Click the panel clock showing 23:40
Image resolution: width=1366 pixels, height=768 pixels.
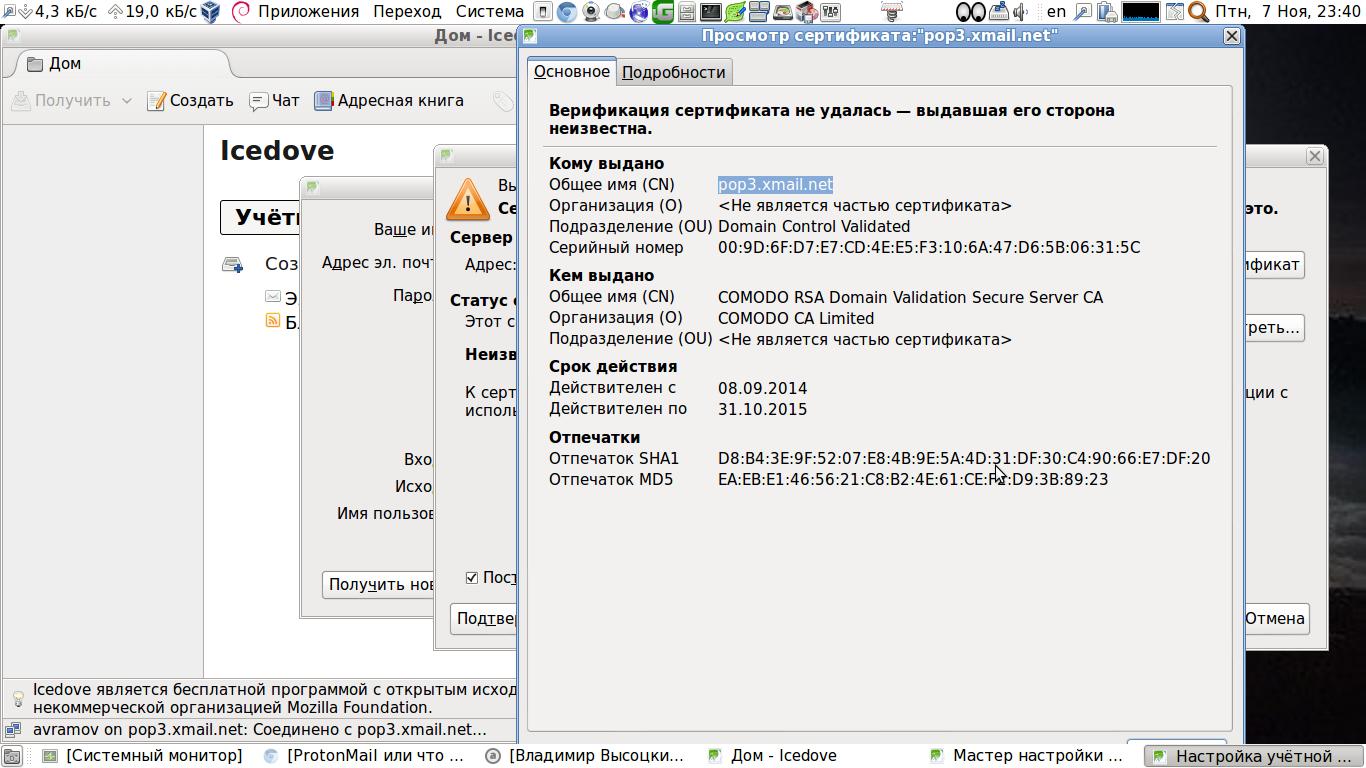(1287, 12)
